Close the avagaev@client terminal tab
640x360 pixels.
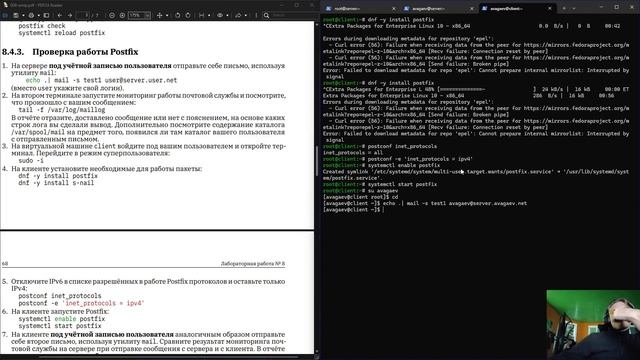(550, 9)
